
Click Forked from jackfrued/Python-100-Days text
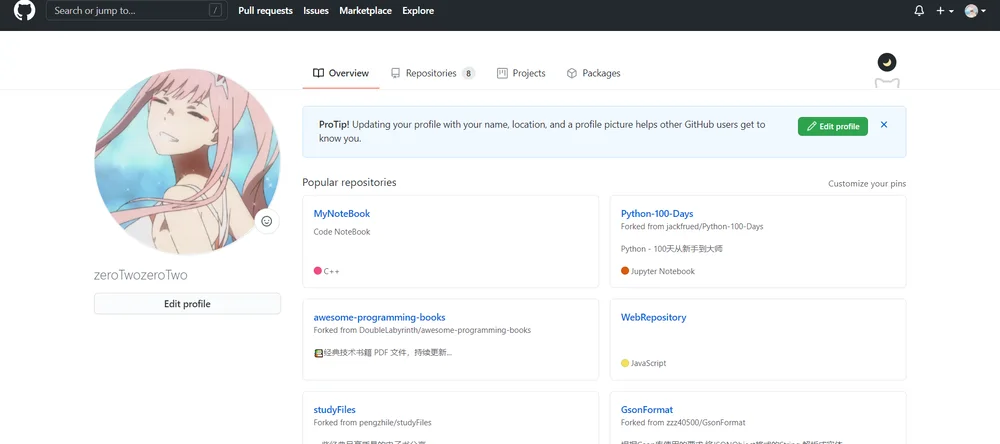coord(692,226)
